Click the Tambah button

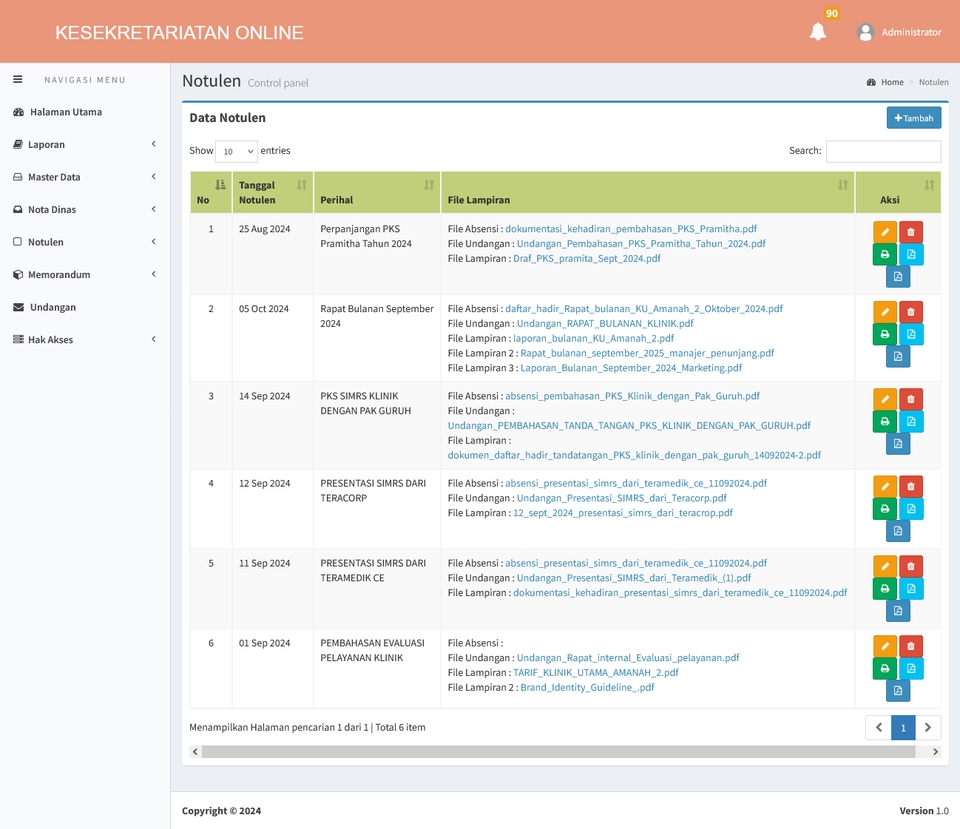[x=913, y=118]
